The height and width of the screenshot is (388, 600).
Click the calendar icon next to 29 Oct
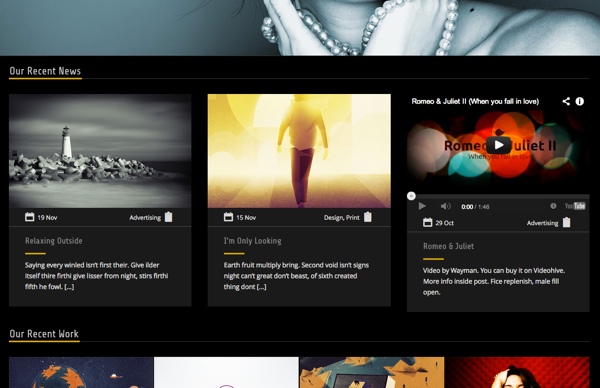point(427,222)
